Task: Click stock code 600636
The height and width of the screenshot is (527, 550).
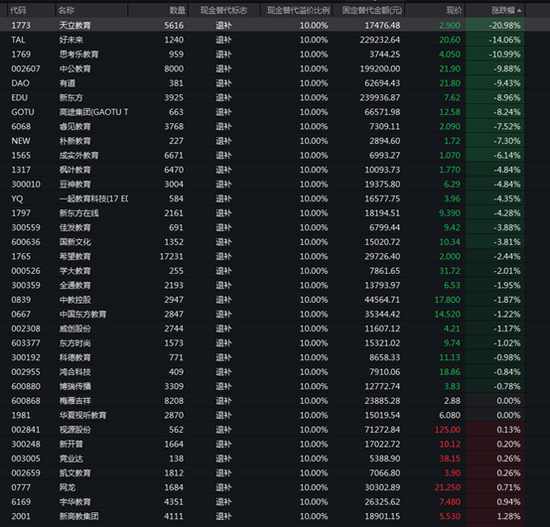Action: click(x=26, y=242)
